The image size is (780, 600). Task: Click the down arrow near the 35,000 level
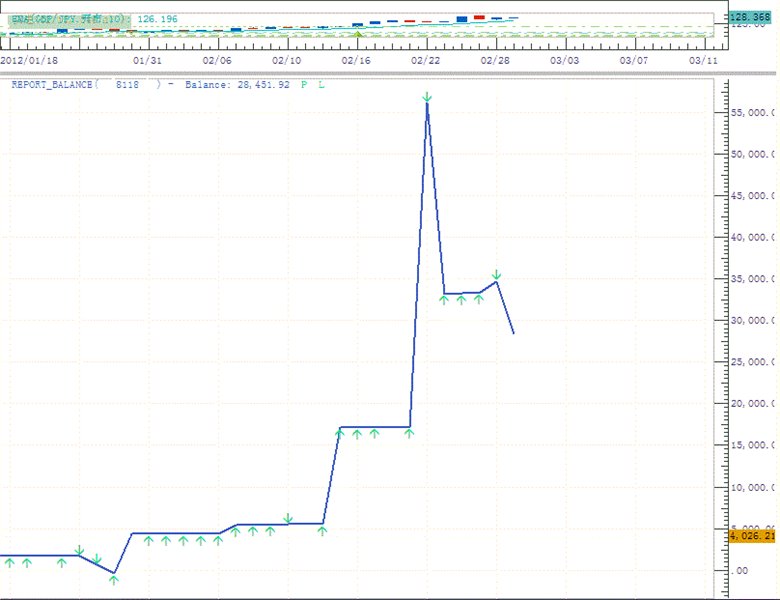pyautogui.click(x=496, y=275)
